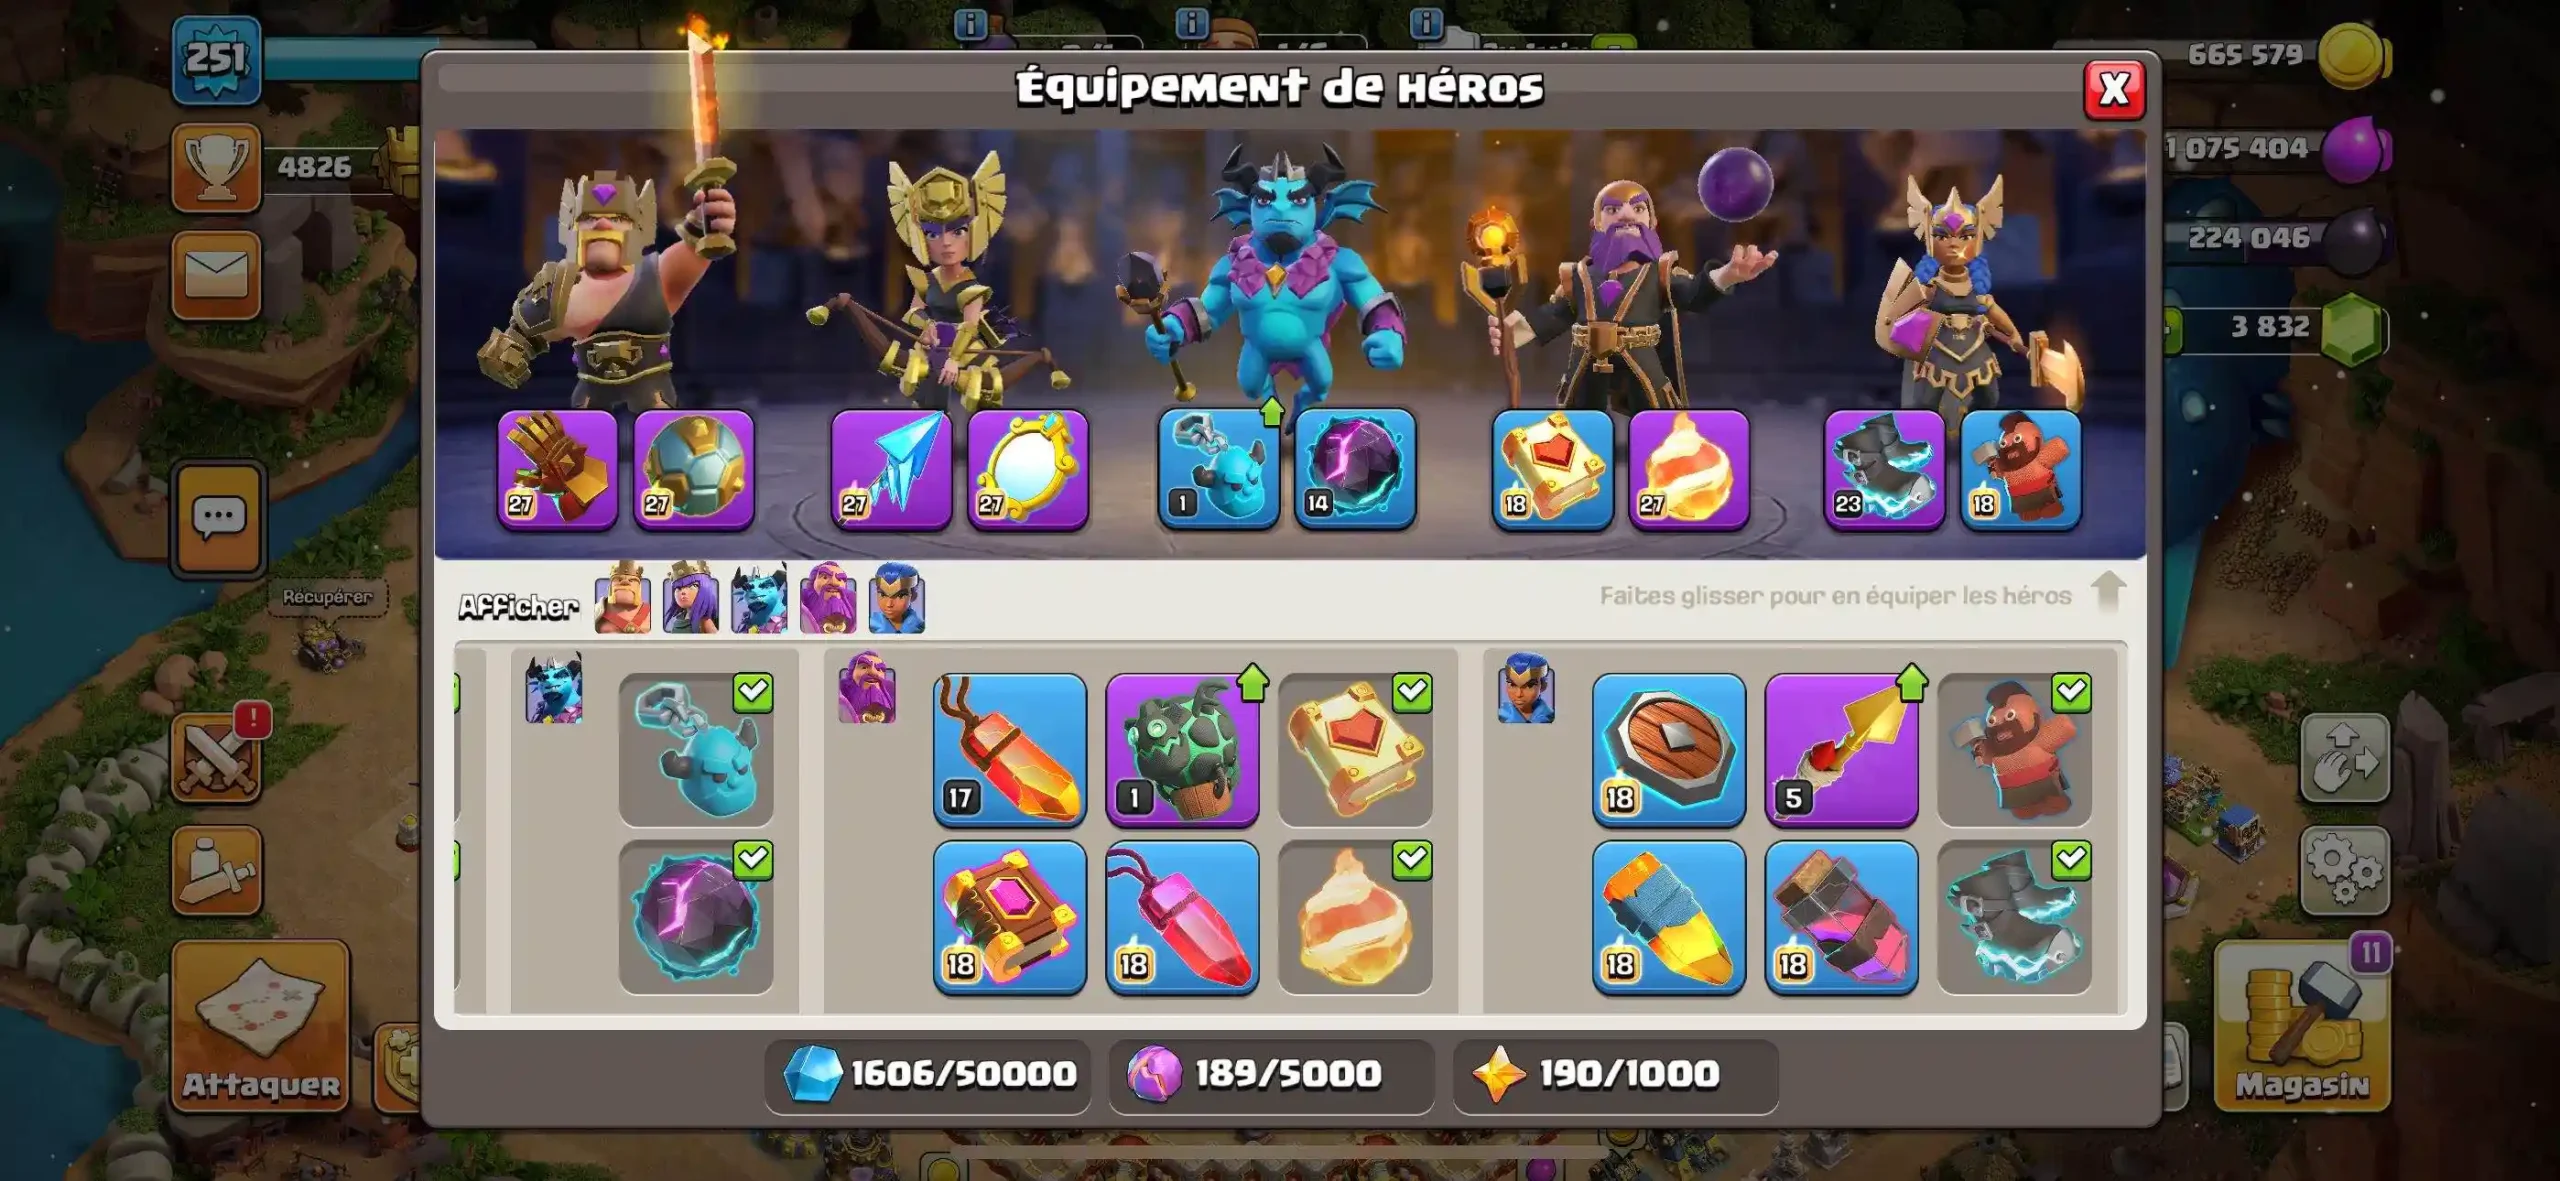
Task: Filter equipment by Grand Warden
Action: [828, 599]
